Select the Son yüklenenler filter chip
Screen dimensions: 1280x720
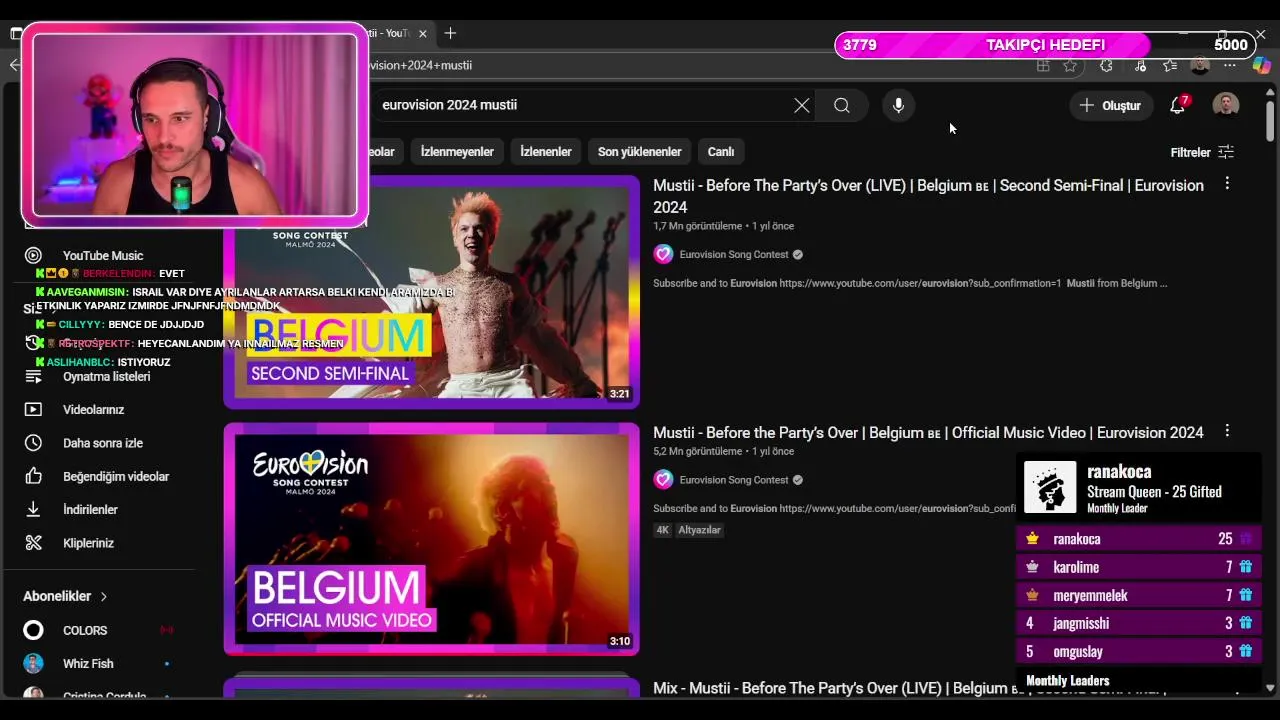pyautogui.click(x=639, y=152)
